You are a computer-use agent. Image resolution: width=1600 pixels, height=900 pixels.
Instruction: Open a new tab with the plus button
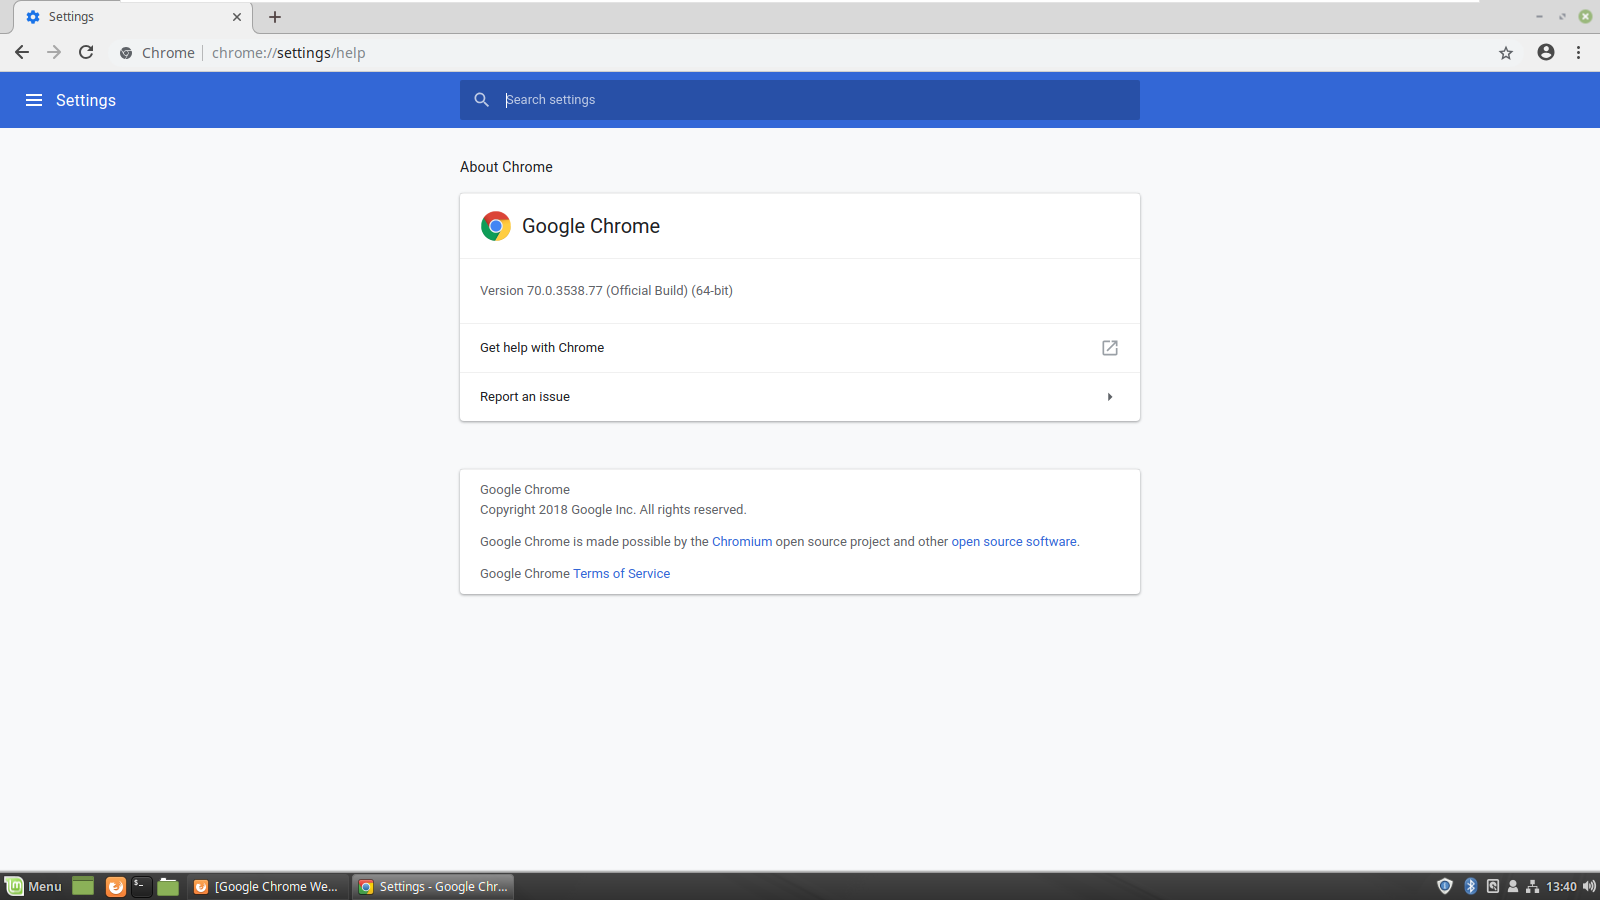point(275,17)
